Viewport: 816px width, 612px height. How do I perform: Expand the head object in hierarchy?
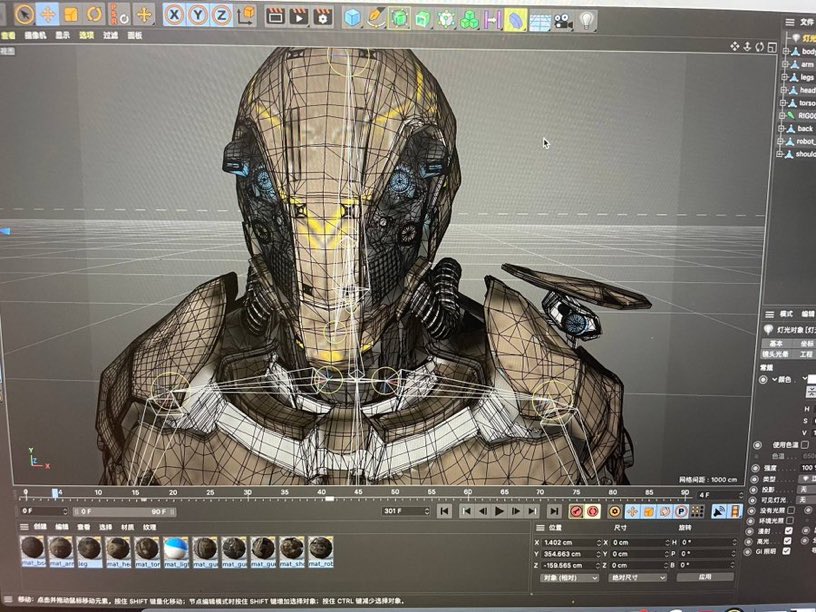point(784,90)
